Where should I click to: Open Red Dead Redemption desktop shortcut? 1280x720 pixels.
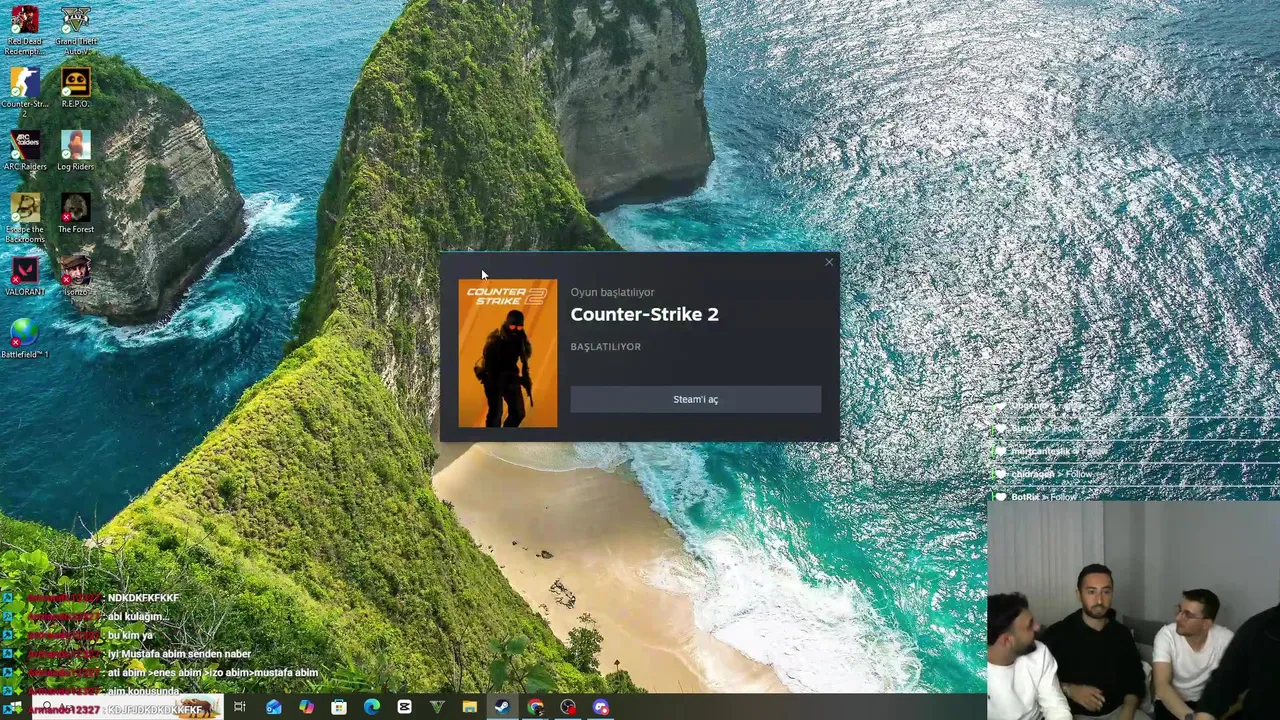click(x=24, y=30)
